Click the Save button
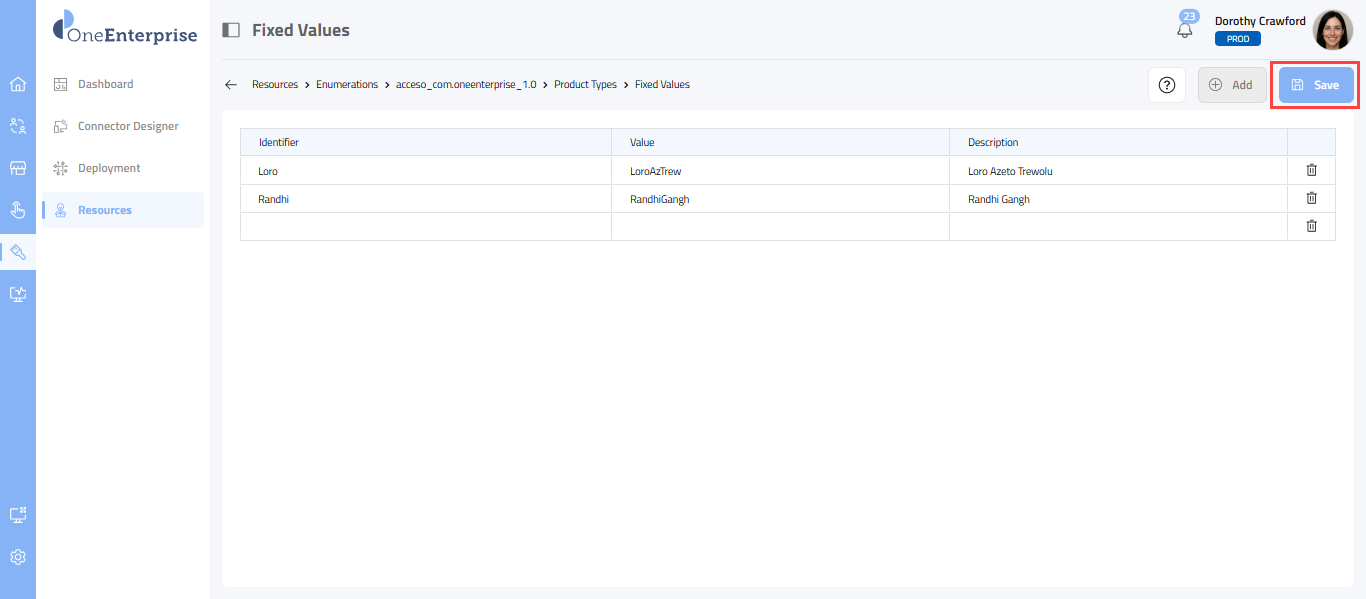 coord(1316,85)
